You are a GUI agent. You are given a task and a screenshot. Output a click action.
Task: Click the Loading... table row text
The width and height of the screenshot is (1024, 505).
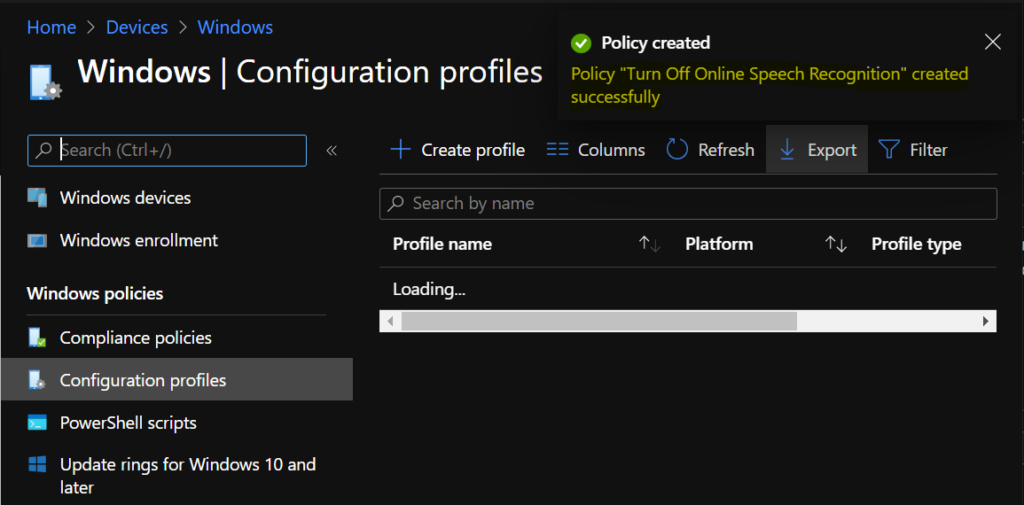pyautogui.click(x=429, y=289)
